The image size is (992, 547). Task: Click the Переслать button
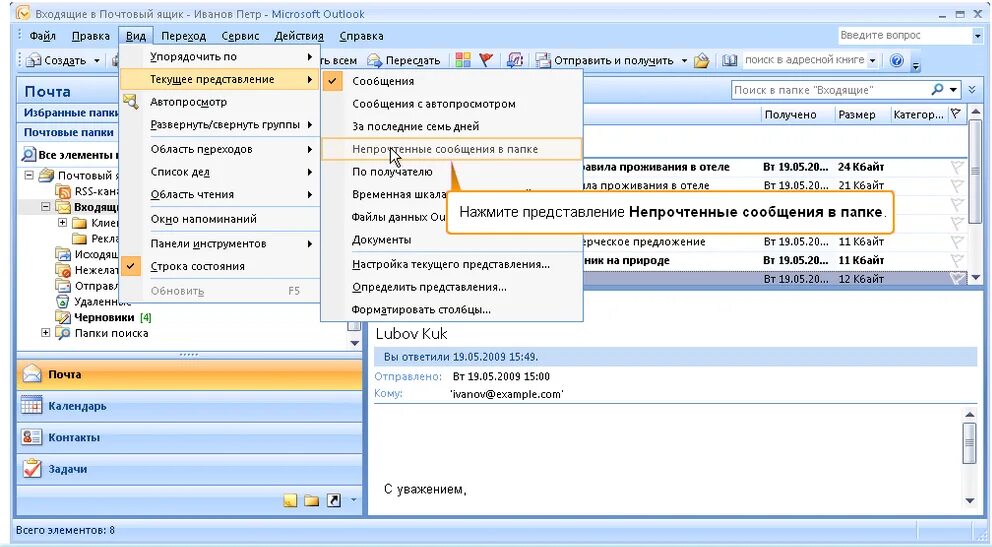[404, 60]
